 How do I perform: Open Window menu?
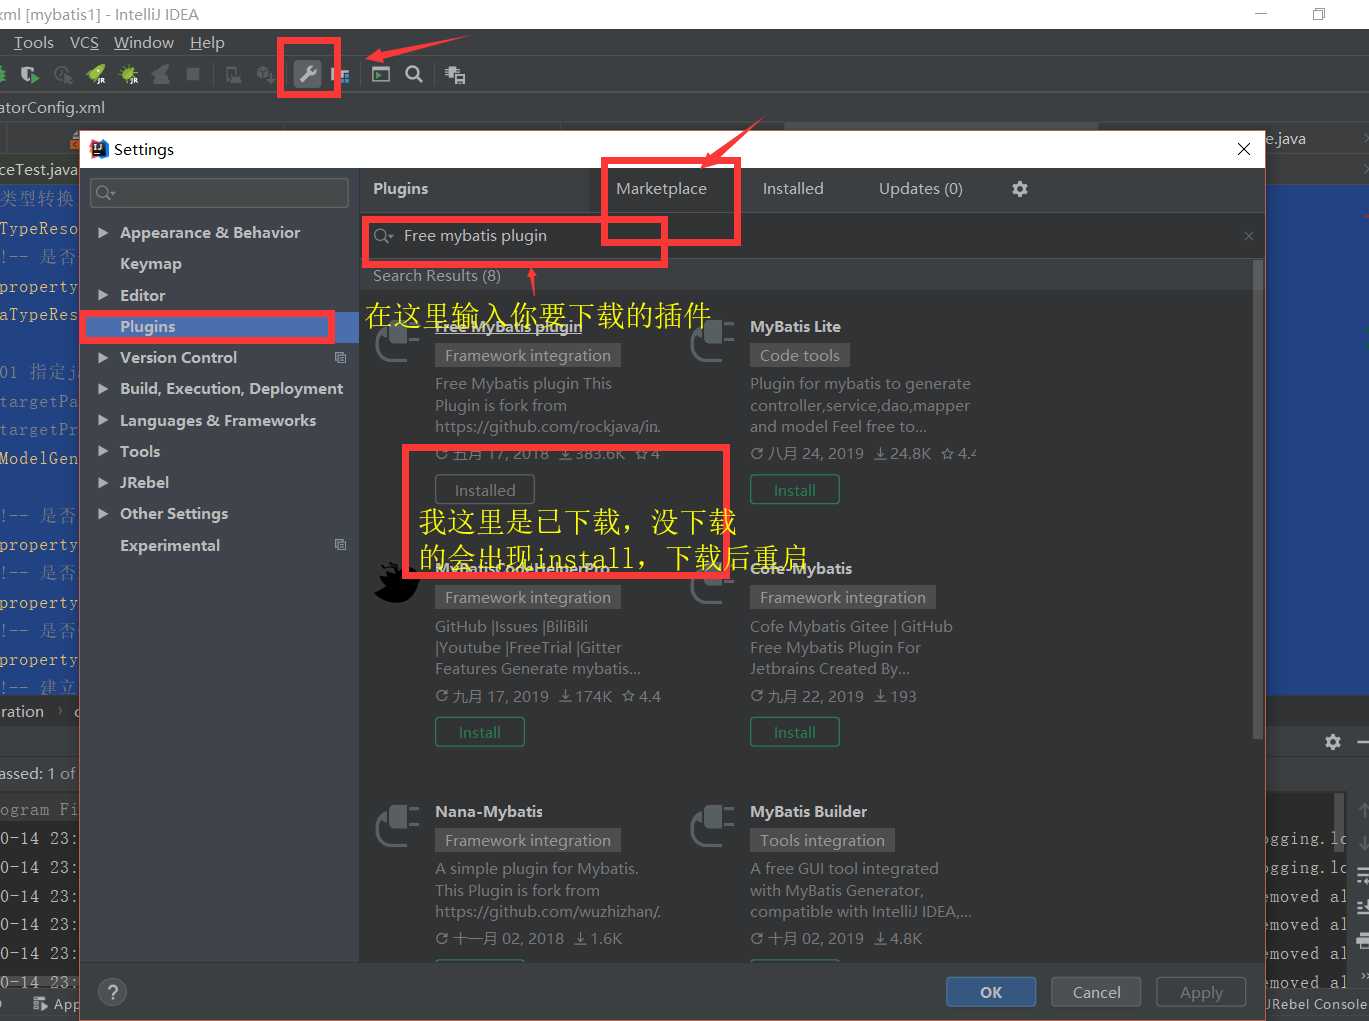(144, 42)
